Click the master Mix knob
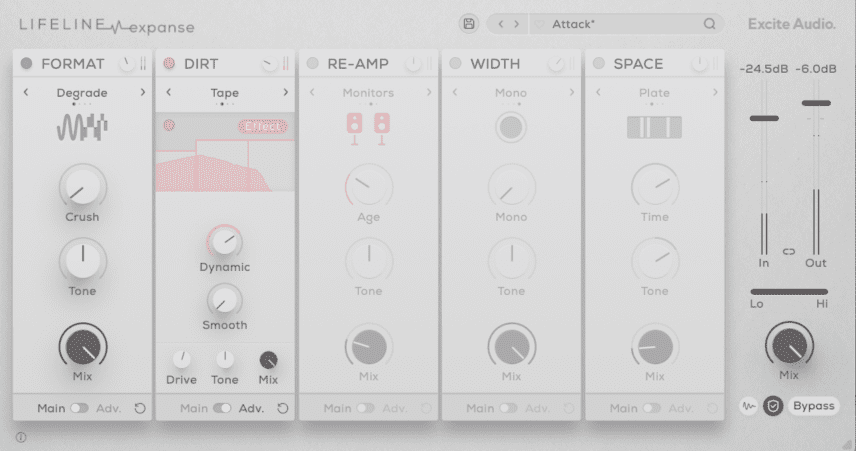Viewport: 856px width, 451px height. (x=789, y=346)
